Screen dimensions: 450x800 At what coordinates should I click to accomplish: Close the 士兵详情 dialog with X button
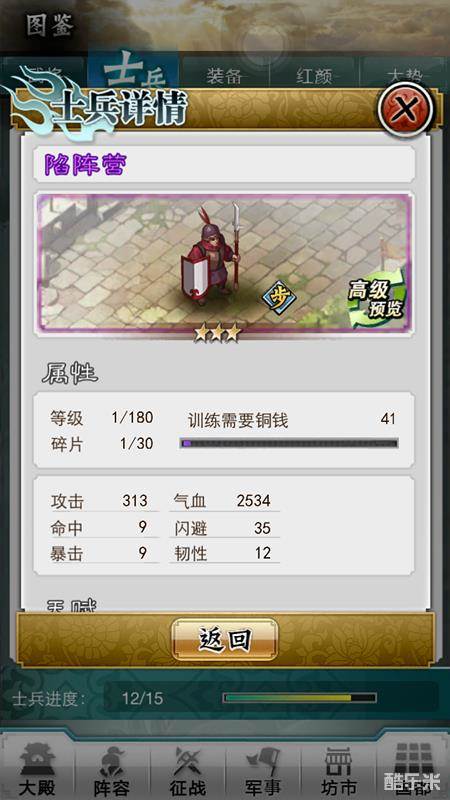(x=406, y=109)
